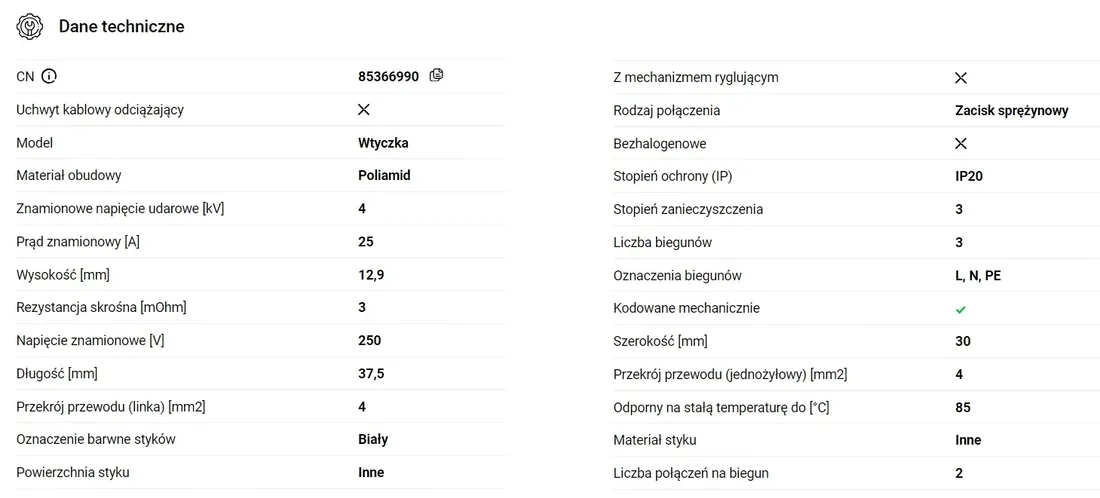The image size is (1100, 498).
Task: Click the X mark for Z mechanizmem ryglującym
Action: (x=961, y=78)
